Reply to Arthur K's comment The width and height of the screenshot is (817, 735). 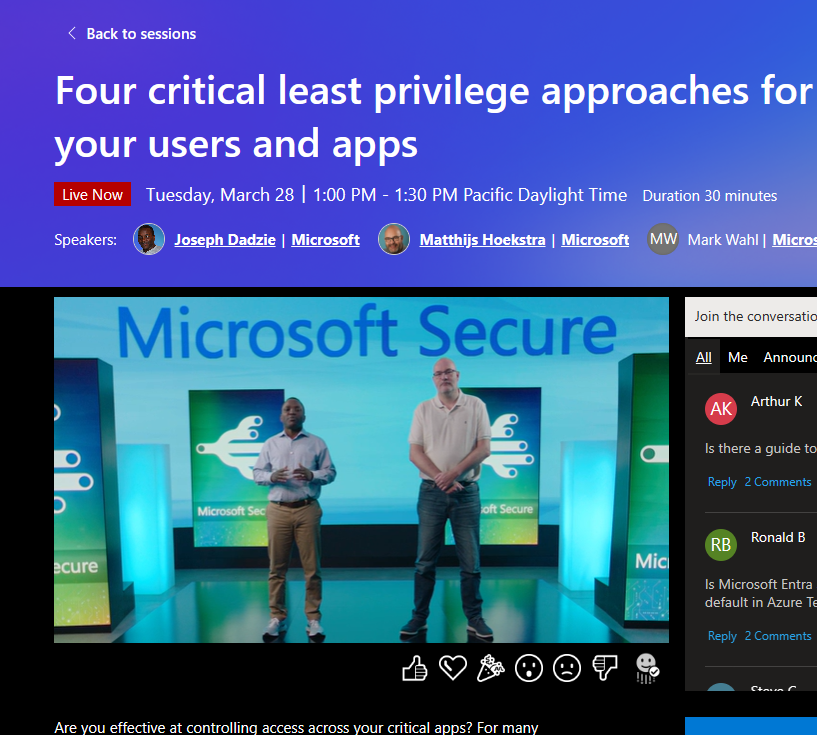(722, 482)
